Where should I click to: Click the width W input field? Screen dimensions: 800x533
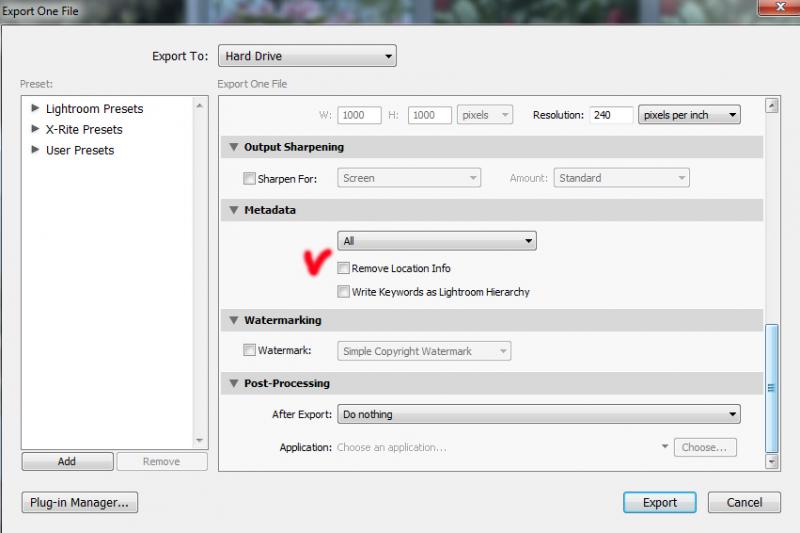[359, 115]
